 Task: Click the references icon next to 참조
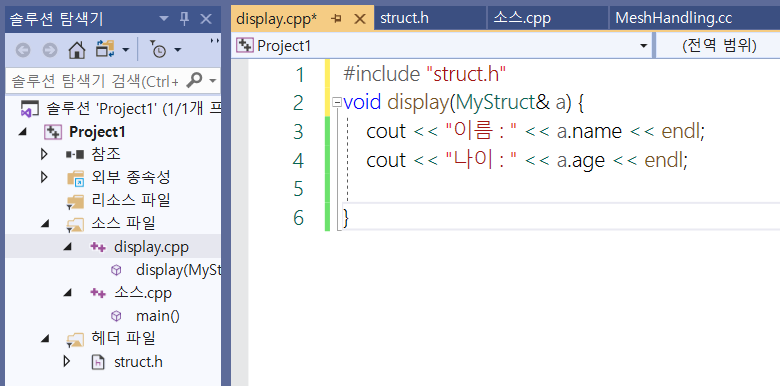pos(75,155)
